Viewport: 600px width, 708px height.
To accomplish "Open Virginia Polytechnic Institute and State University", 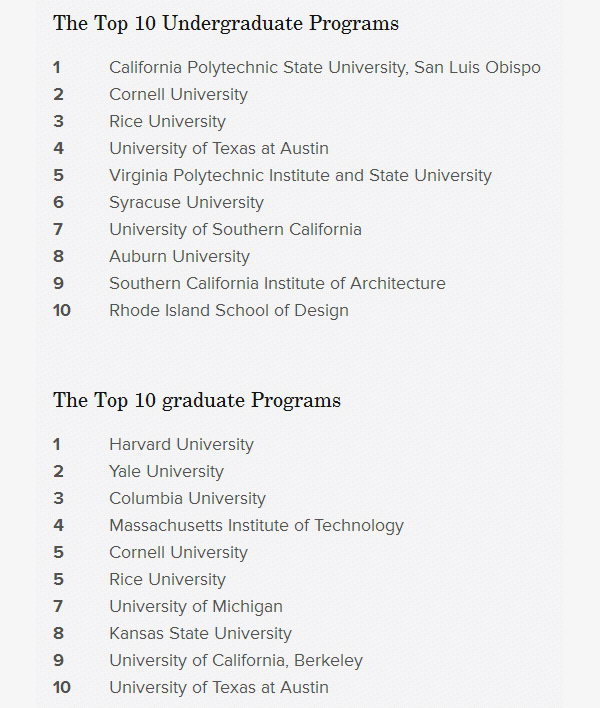I will coord(300,176).
